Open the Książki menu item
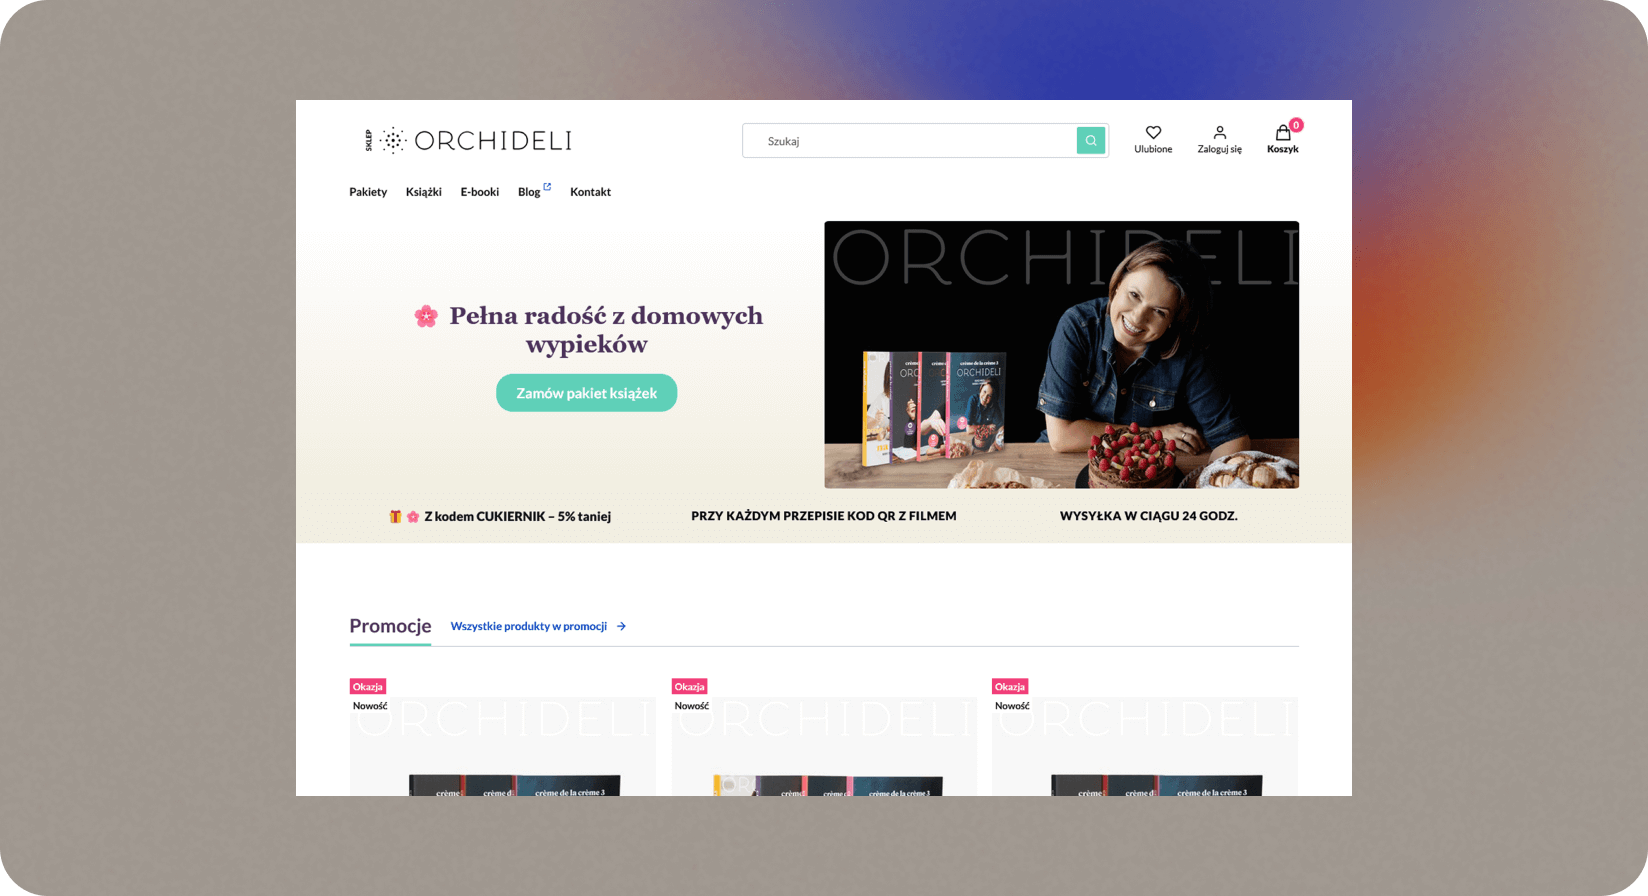 coord(424,192)
